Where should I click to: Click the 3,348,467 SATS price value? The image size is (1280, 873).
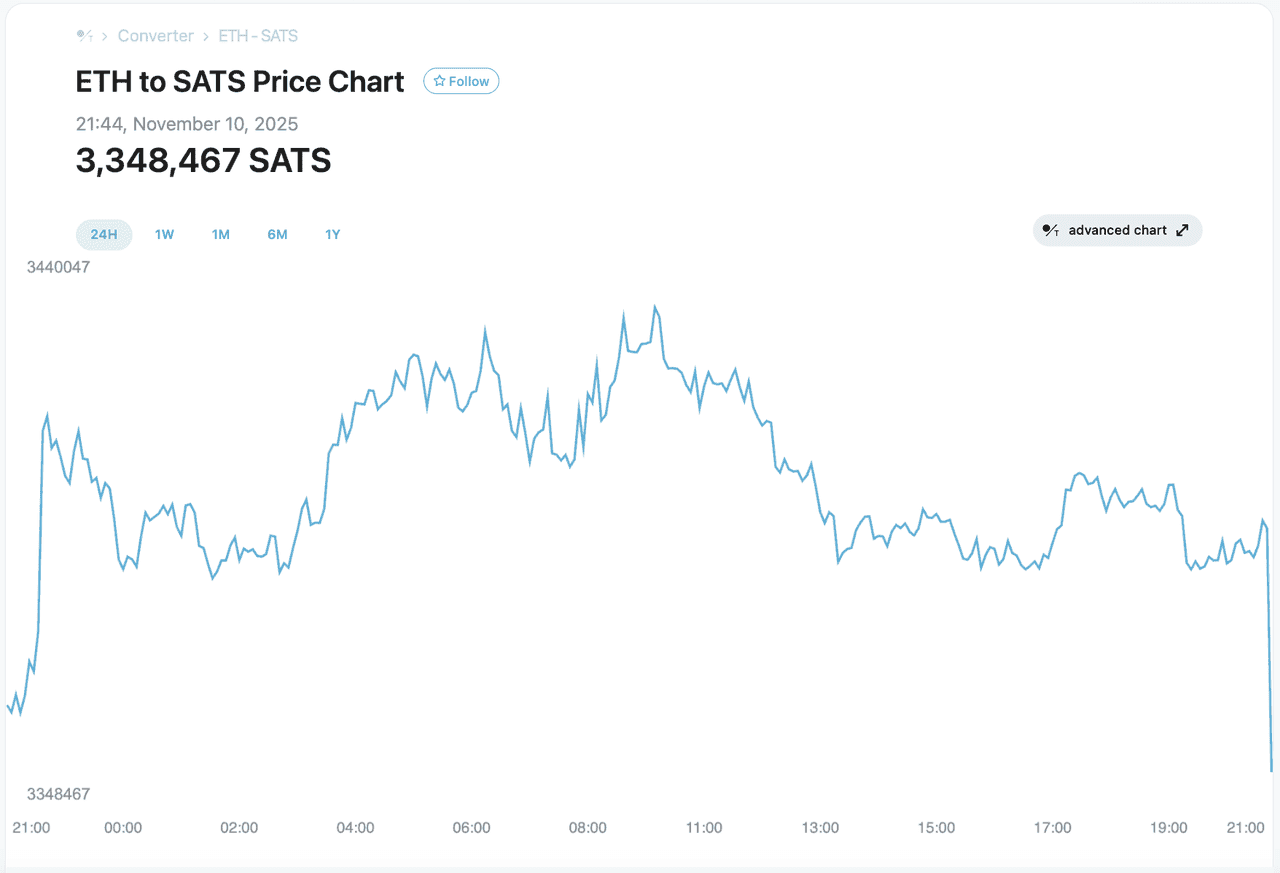pos(203,160)
